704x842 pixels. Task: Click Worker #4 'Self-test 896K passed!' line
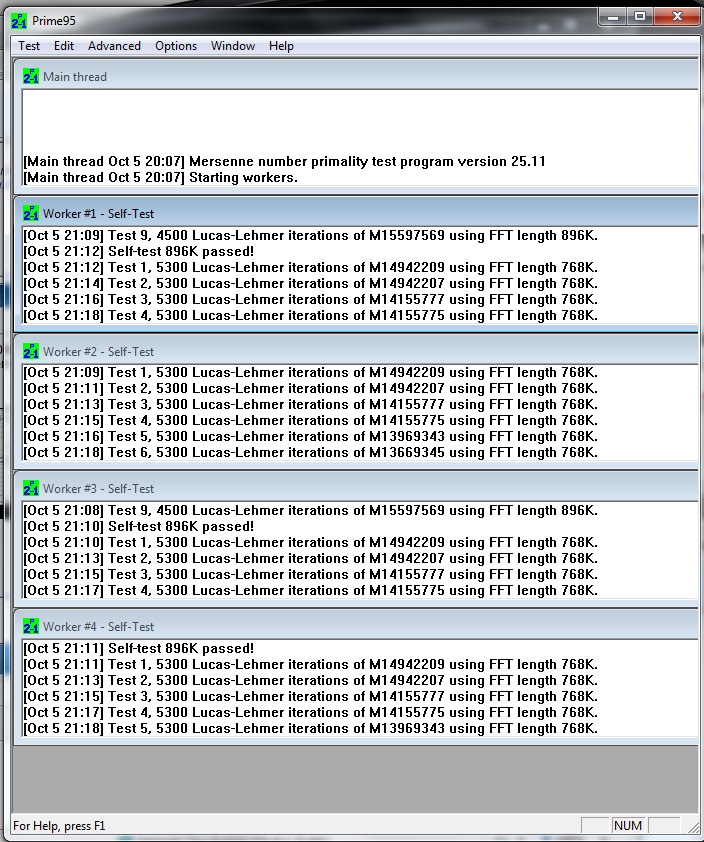coord(139,648)
